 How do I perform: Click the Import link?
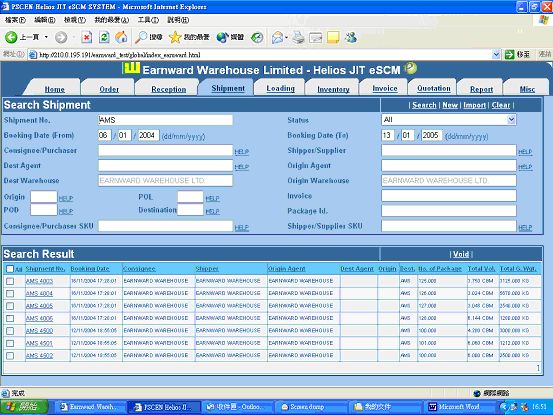pos(474,105)
